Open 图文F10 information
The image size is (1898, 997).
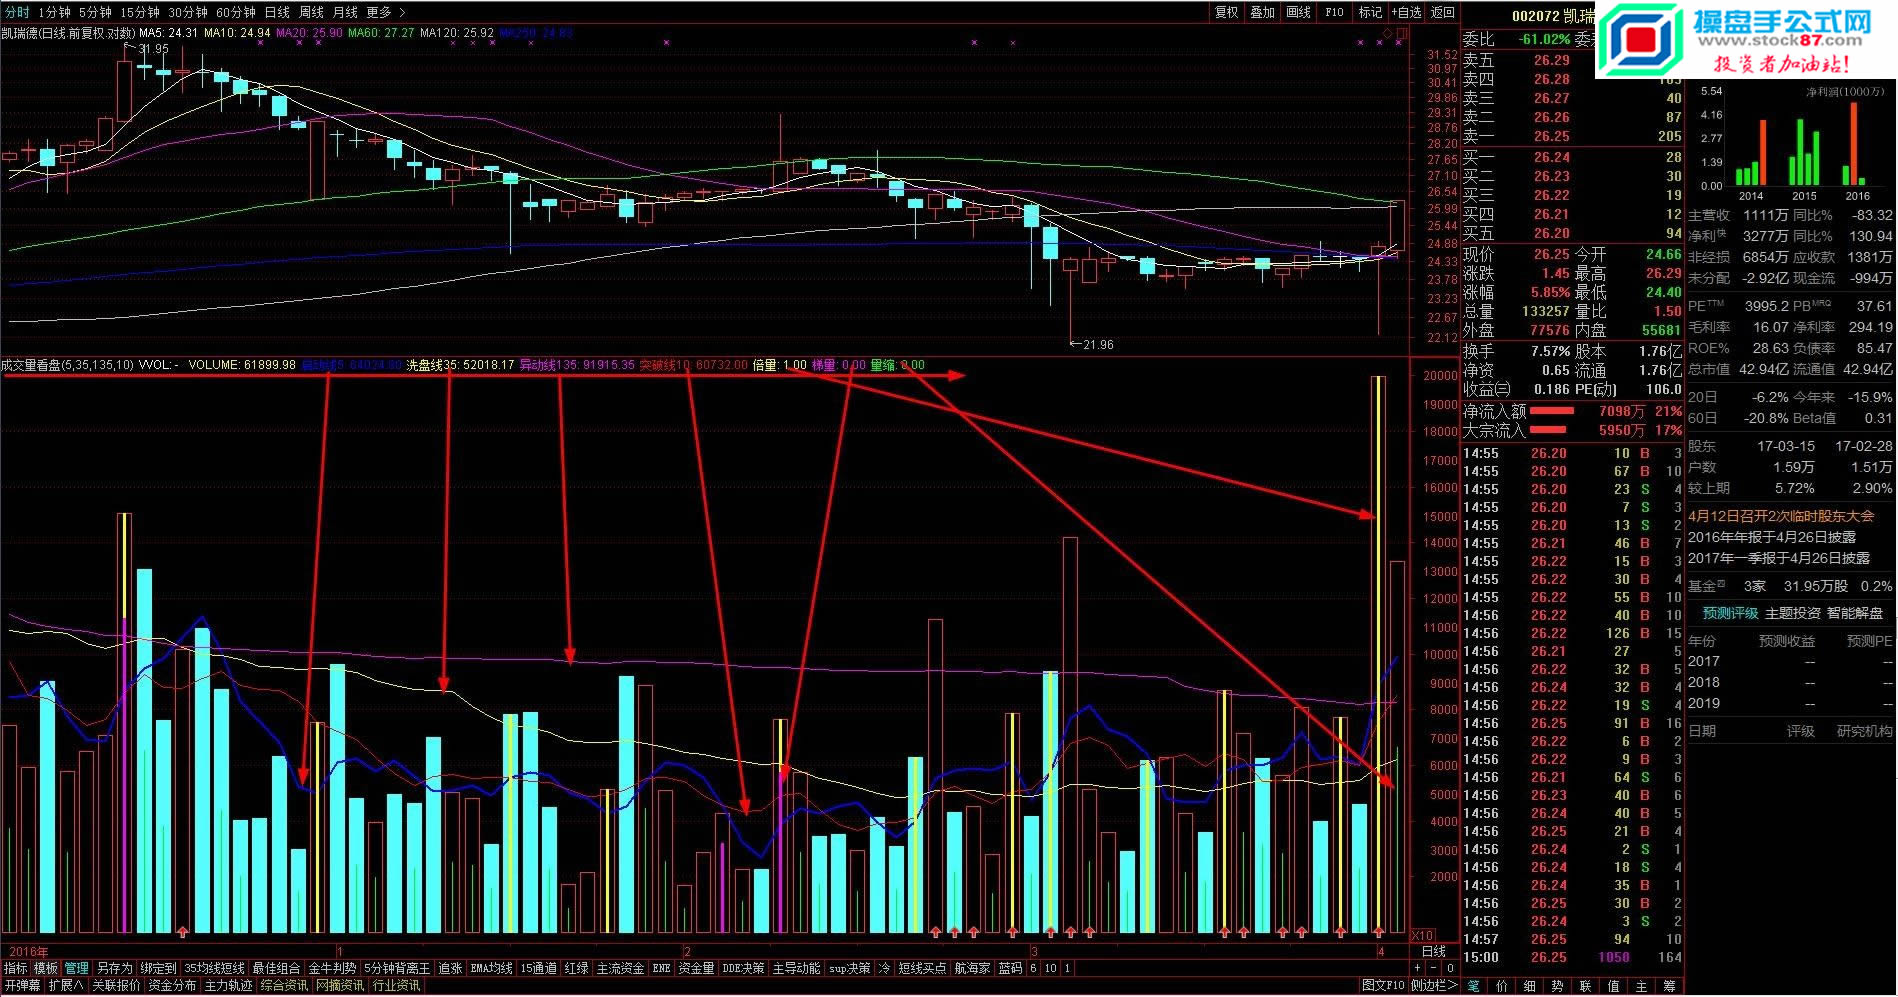[1383, 986]
